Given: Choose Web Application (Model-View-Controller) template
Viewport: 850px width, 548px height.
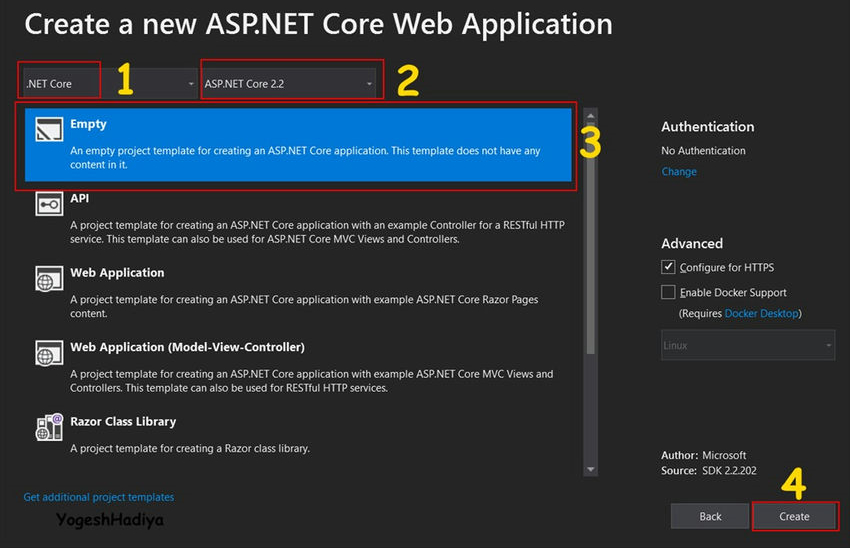Looking at the screenshot, I should [298, 367].
